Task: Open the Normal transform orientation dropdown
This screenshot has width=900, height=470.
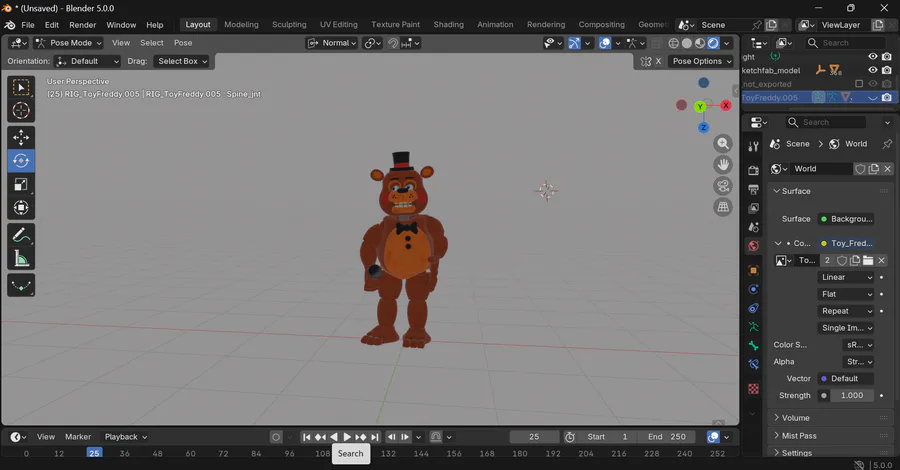Action: tap(332, 43)
